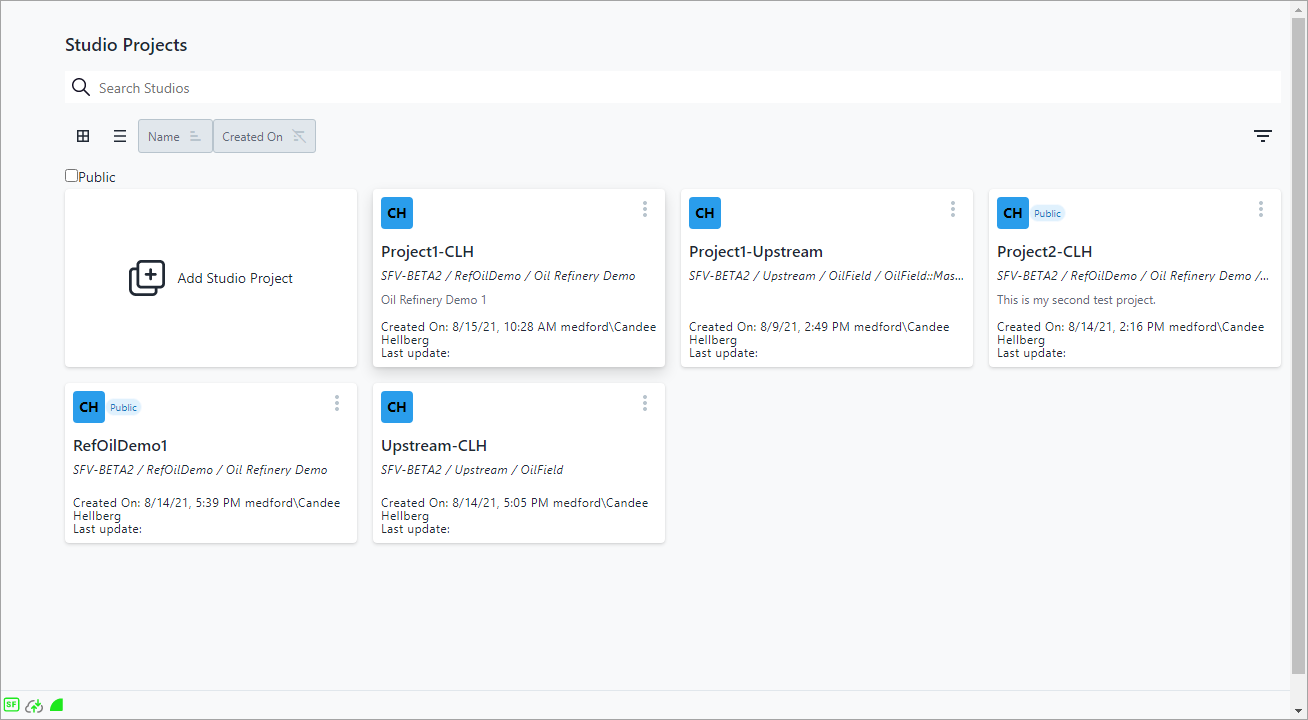Open the Project1-Upstream project title
Screen dimensions: 1308x720
tap(756, 251)
